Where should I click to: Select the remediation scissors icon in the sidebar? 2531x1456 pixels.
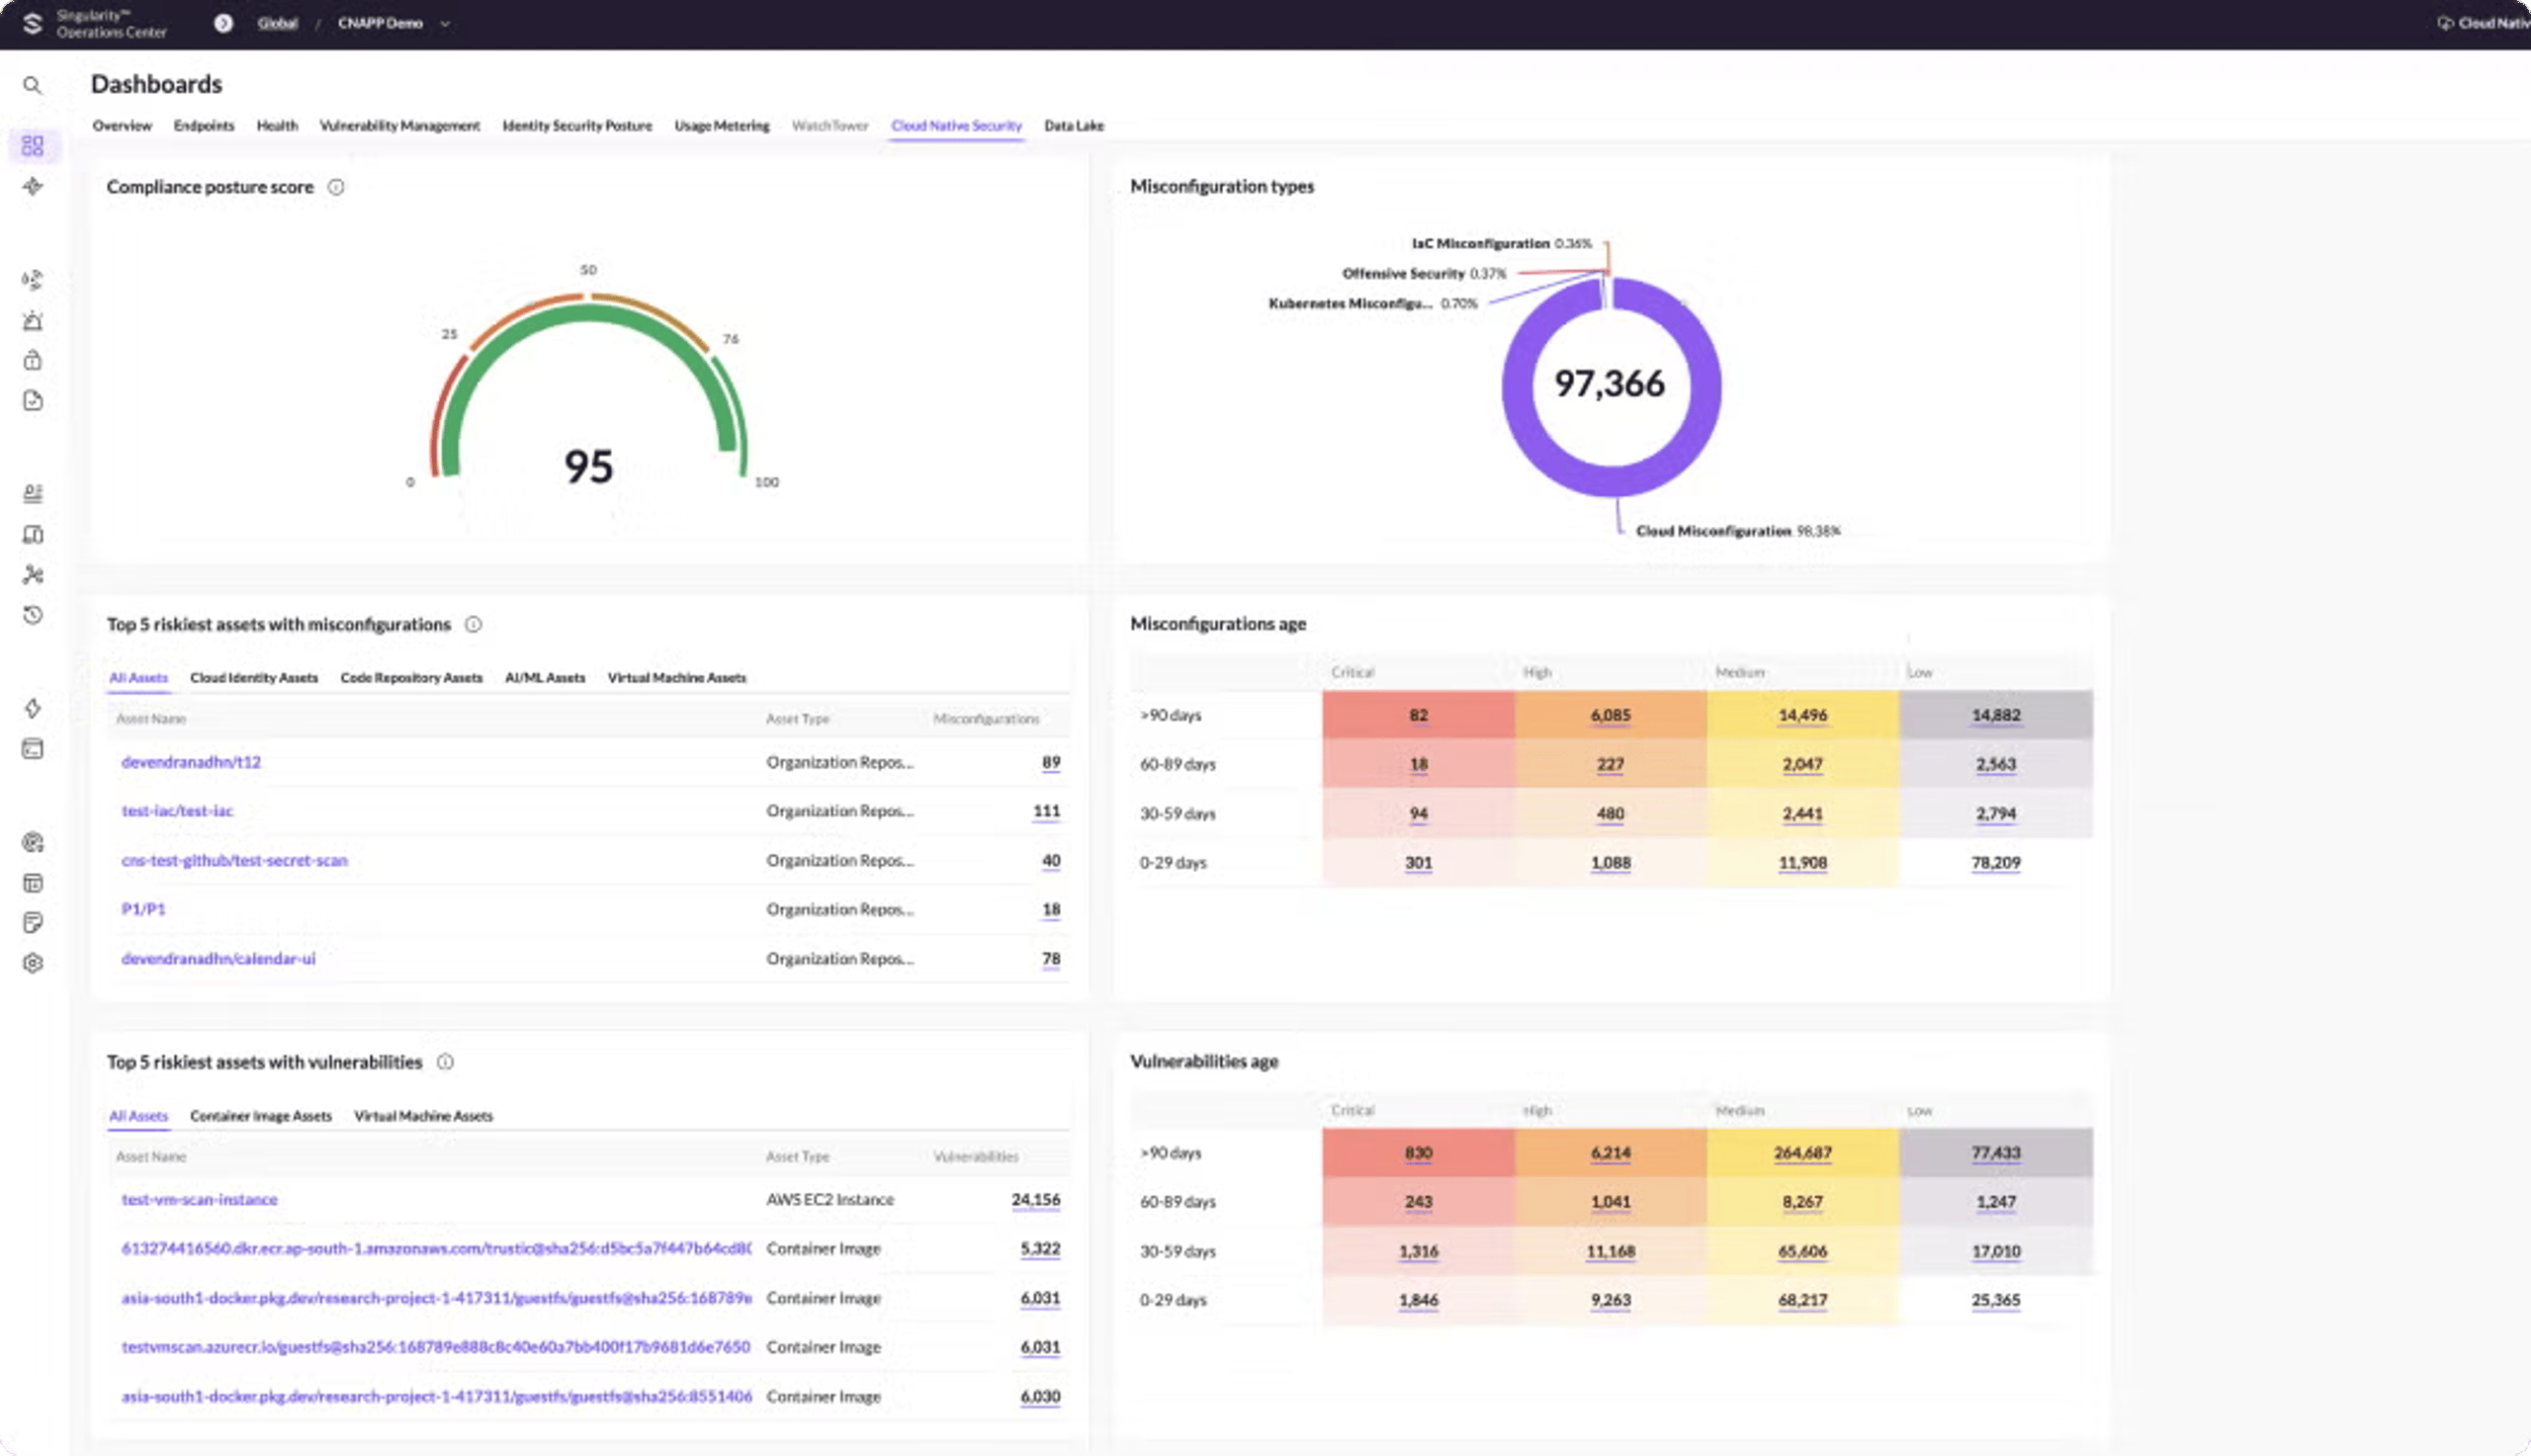pos(33,574)
